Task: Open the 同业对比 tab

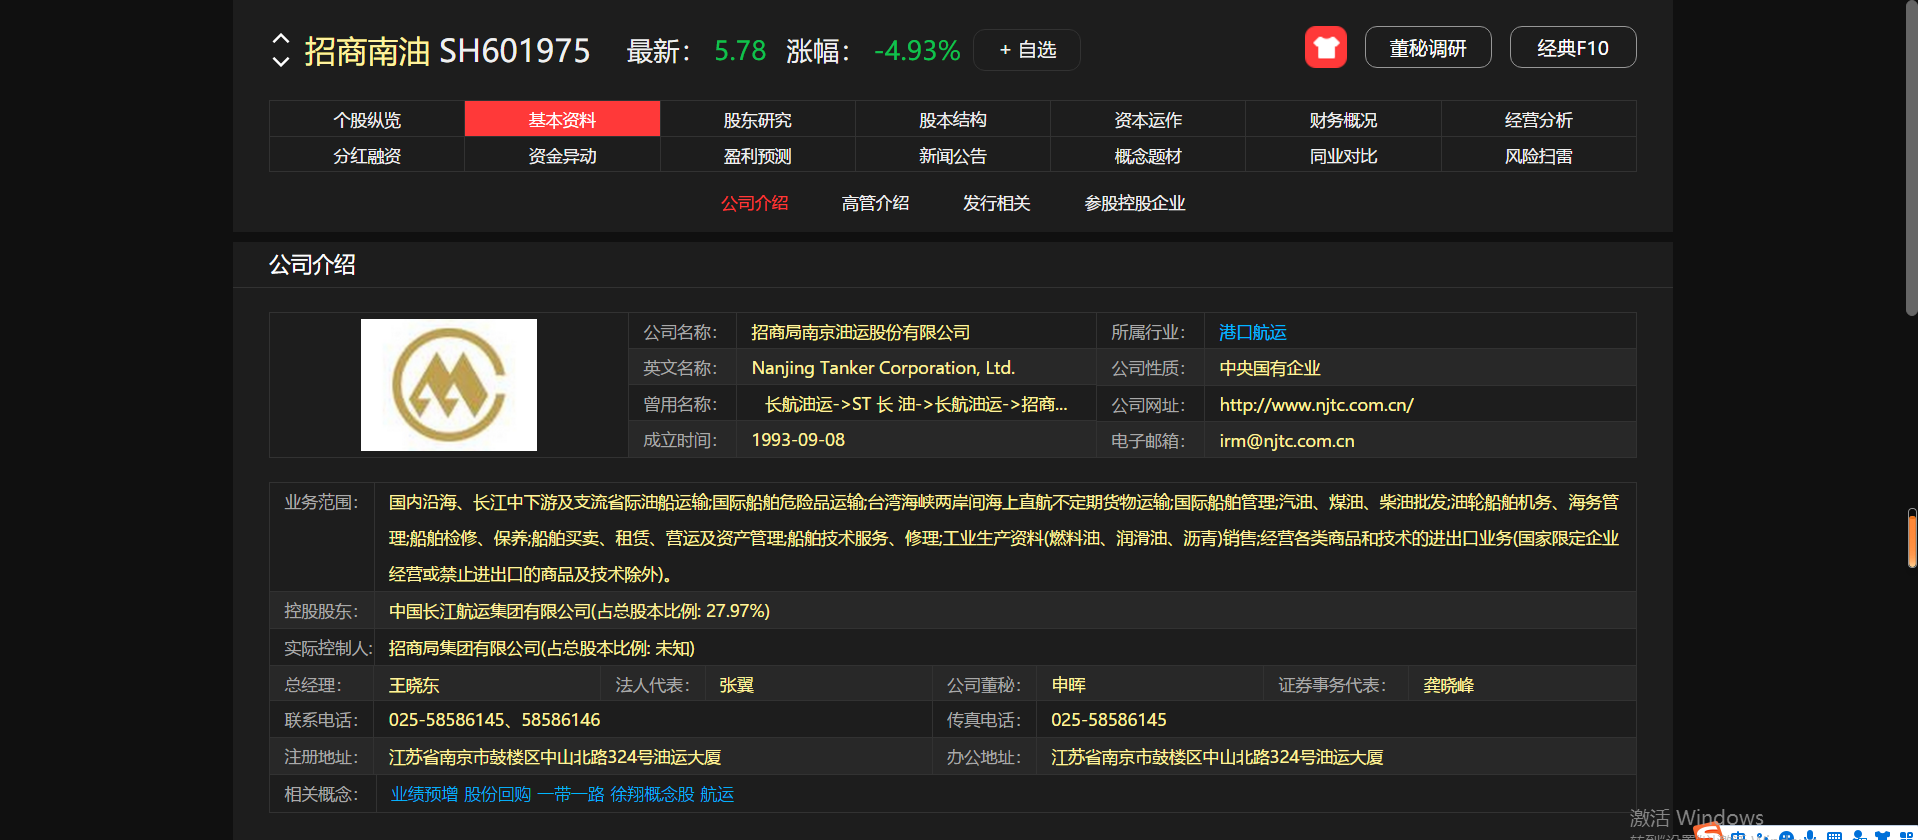Action: (x=1343, y=155)
